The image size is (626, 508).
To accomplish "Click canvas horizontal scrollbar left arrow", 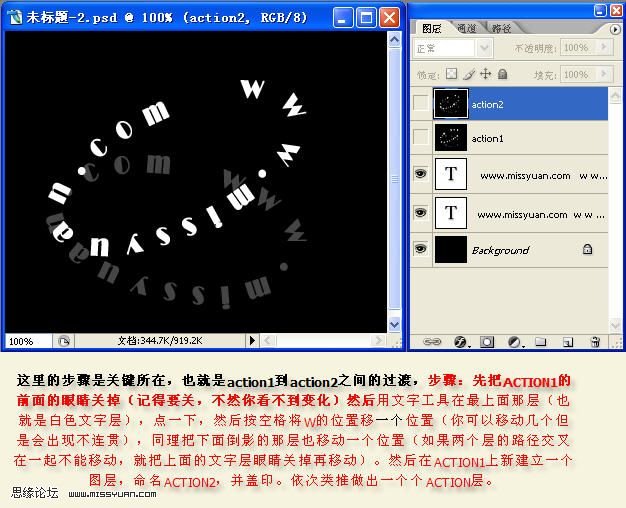I will pyautogui.click(x=267, y=341).
